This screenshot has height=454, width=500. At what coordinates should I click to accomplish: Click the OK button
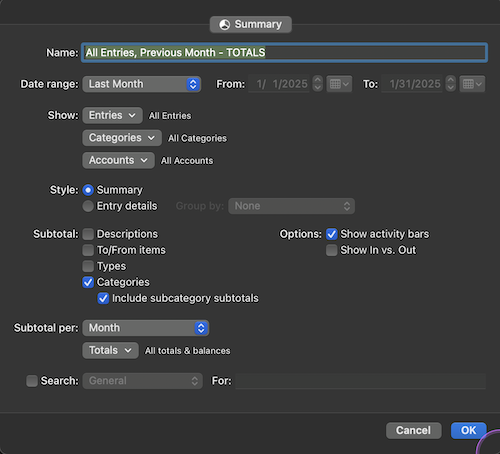468,430
